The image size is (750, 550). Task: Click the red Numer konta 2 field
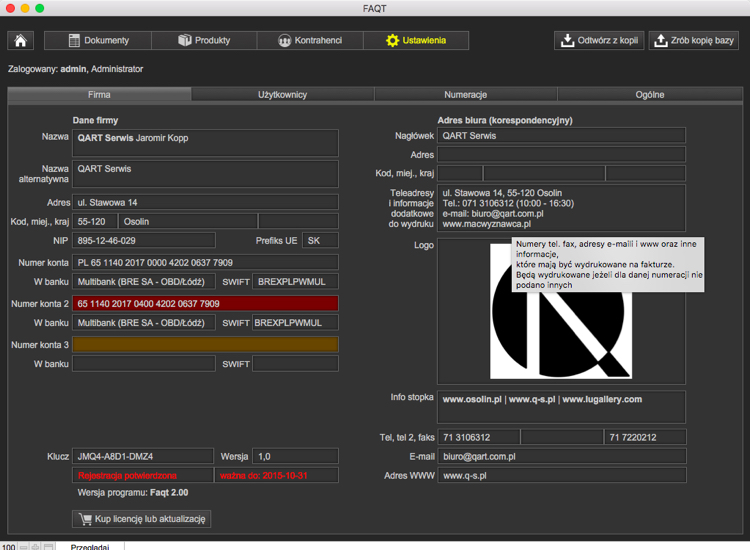[x=205, y=304]
